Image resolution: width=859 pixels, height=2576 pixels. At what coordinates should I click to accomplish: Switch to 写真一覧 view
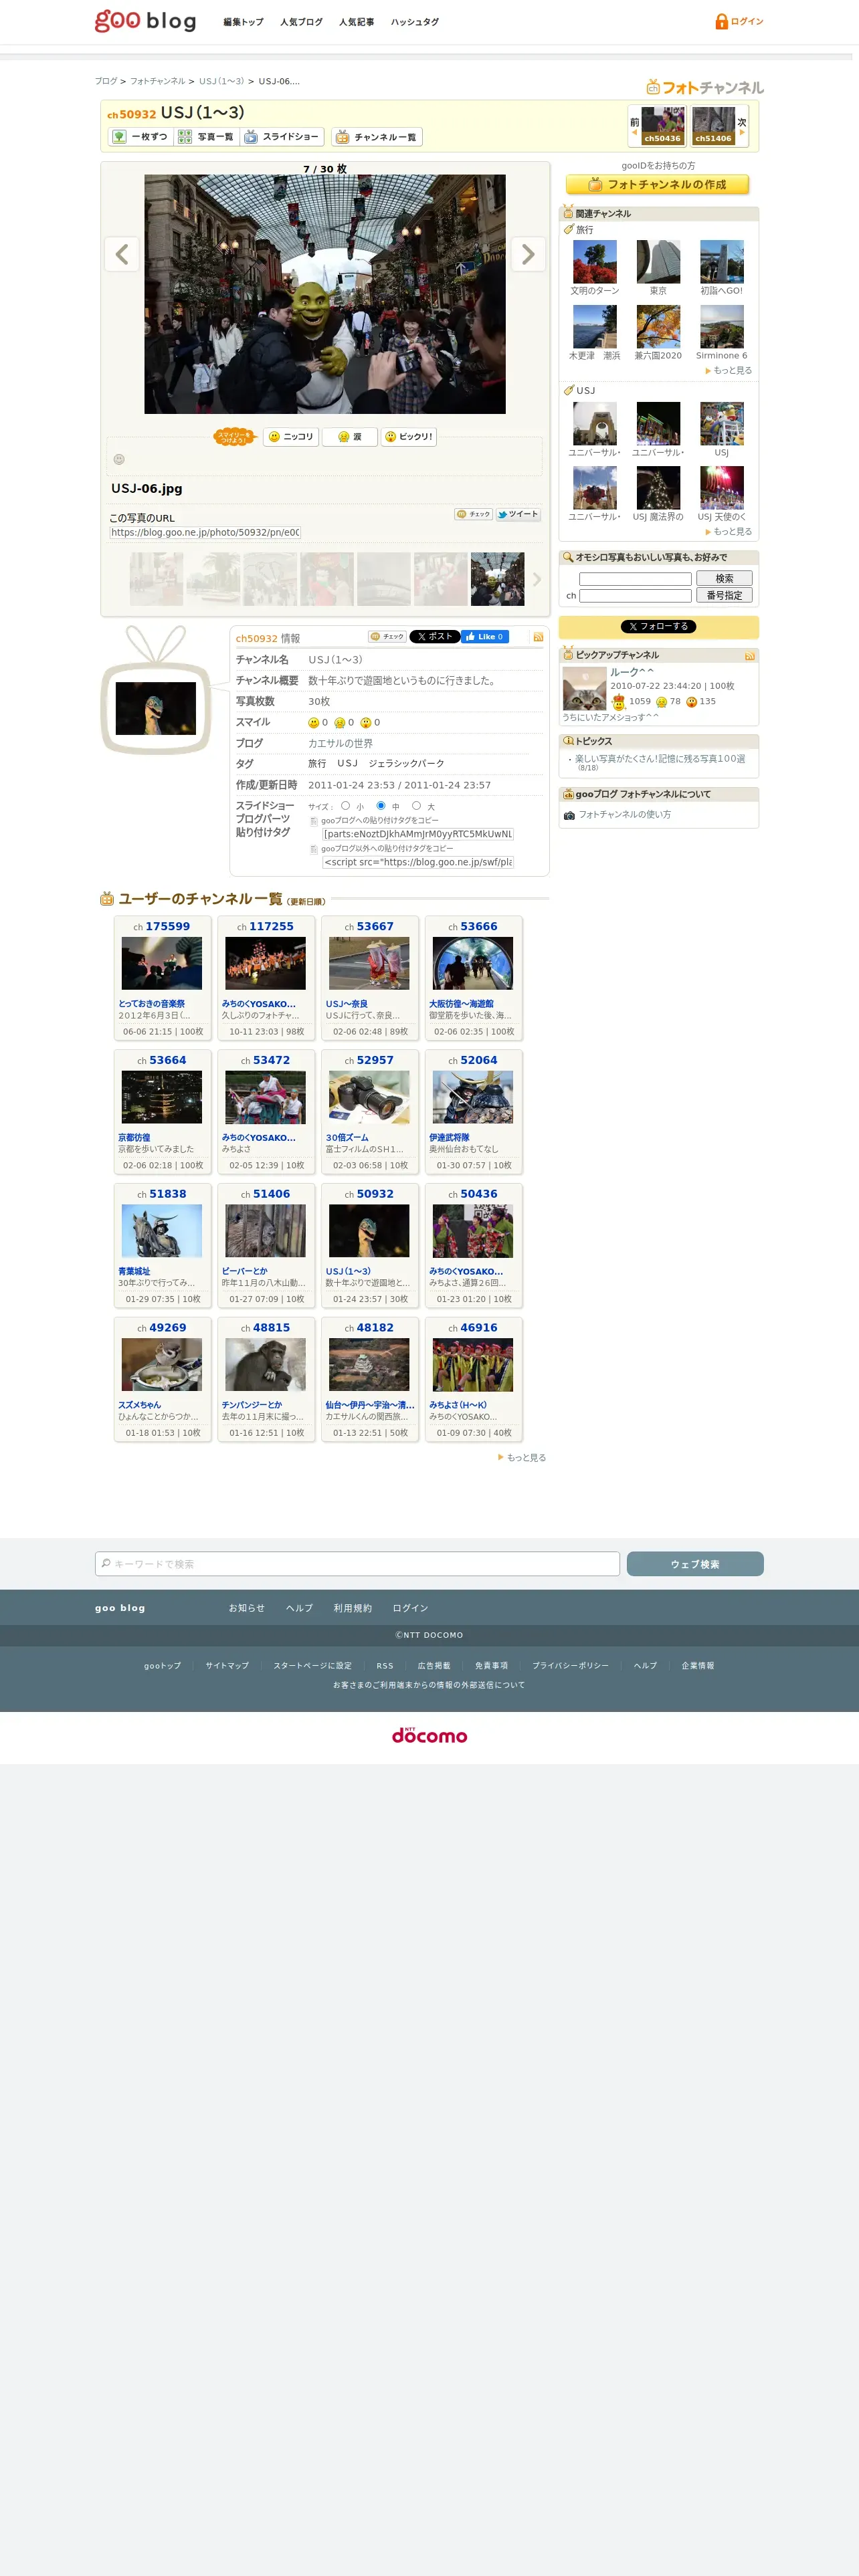pos(206,137)
